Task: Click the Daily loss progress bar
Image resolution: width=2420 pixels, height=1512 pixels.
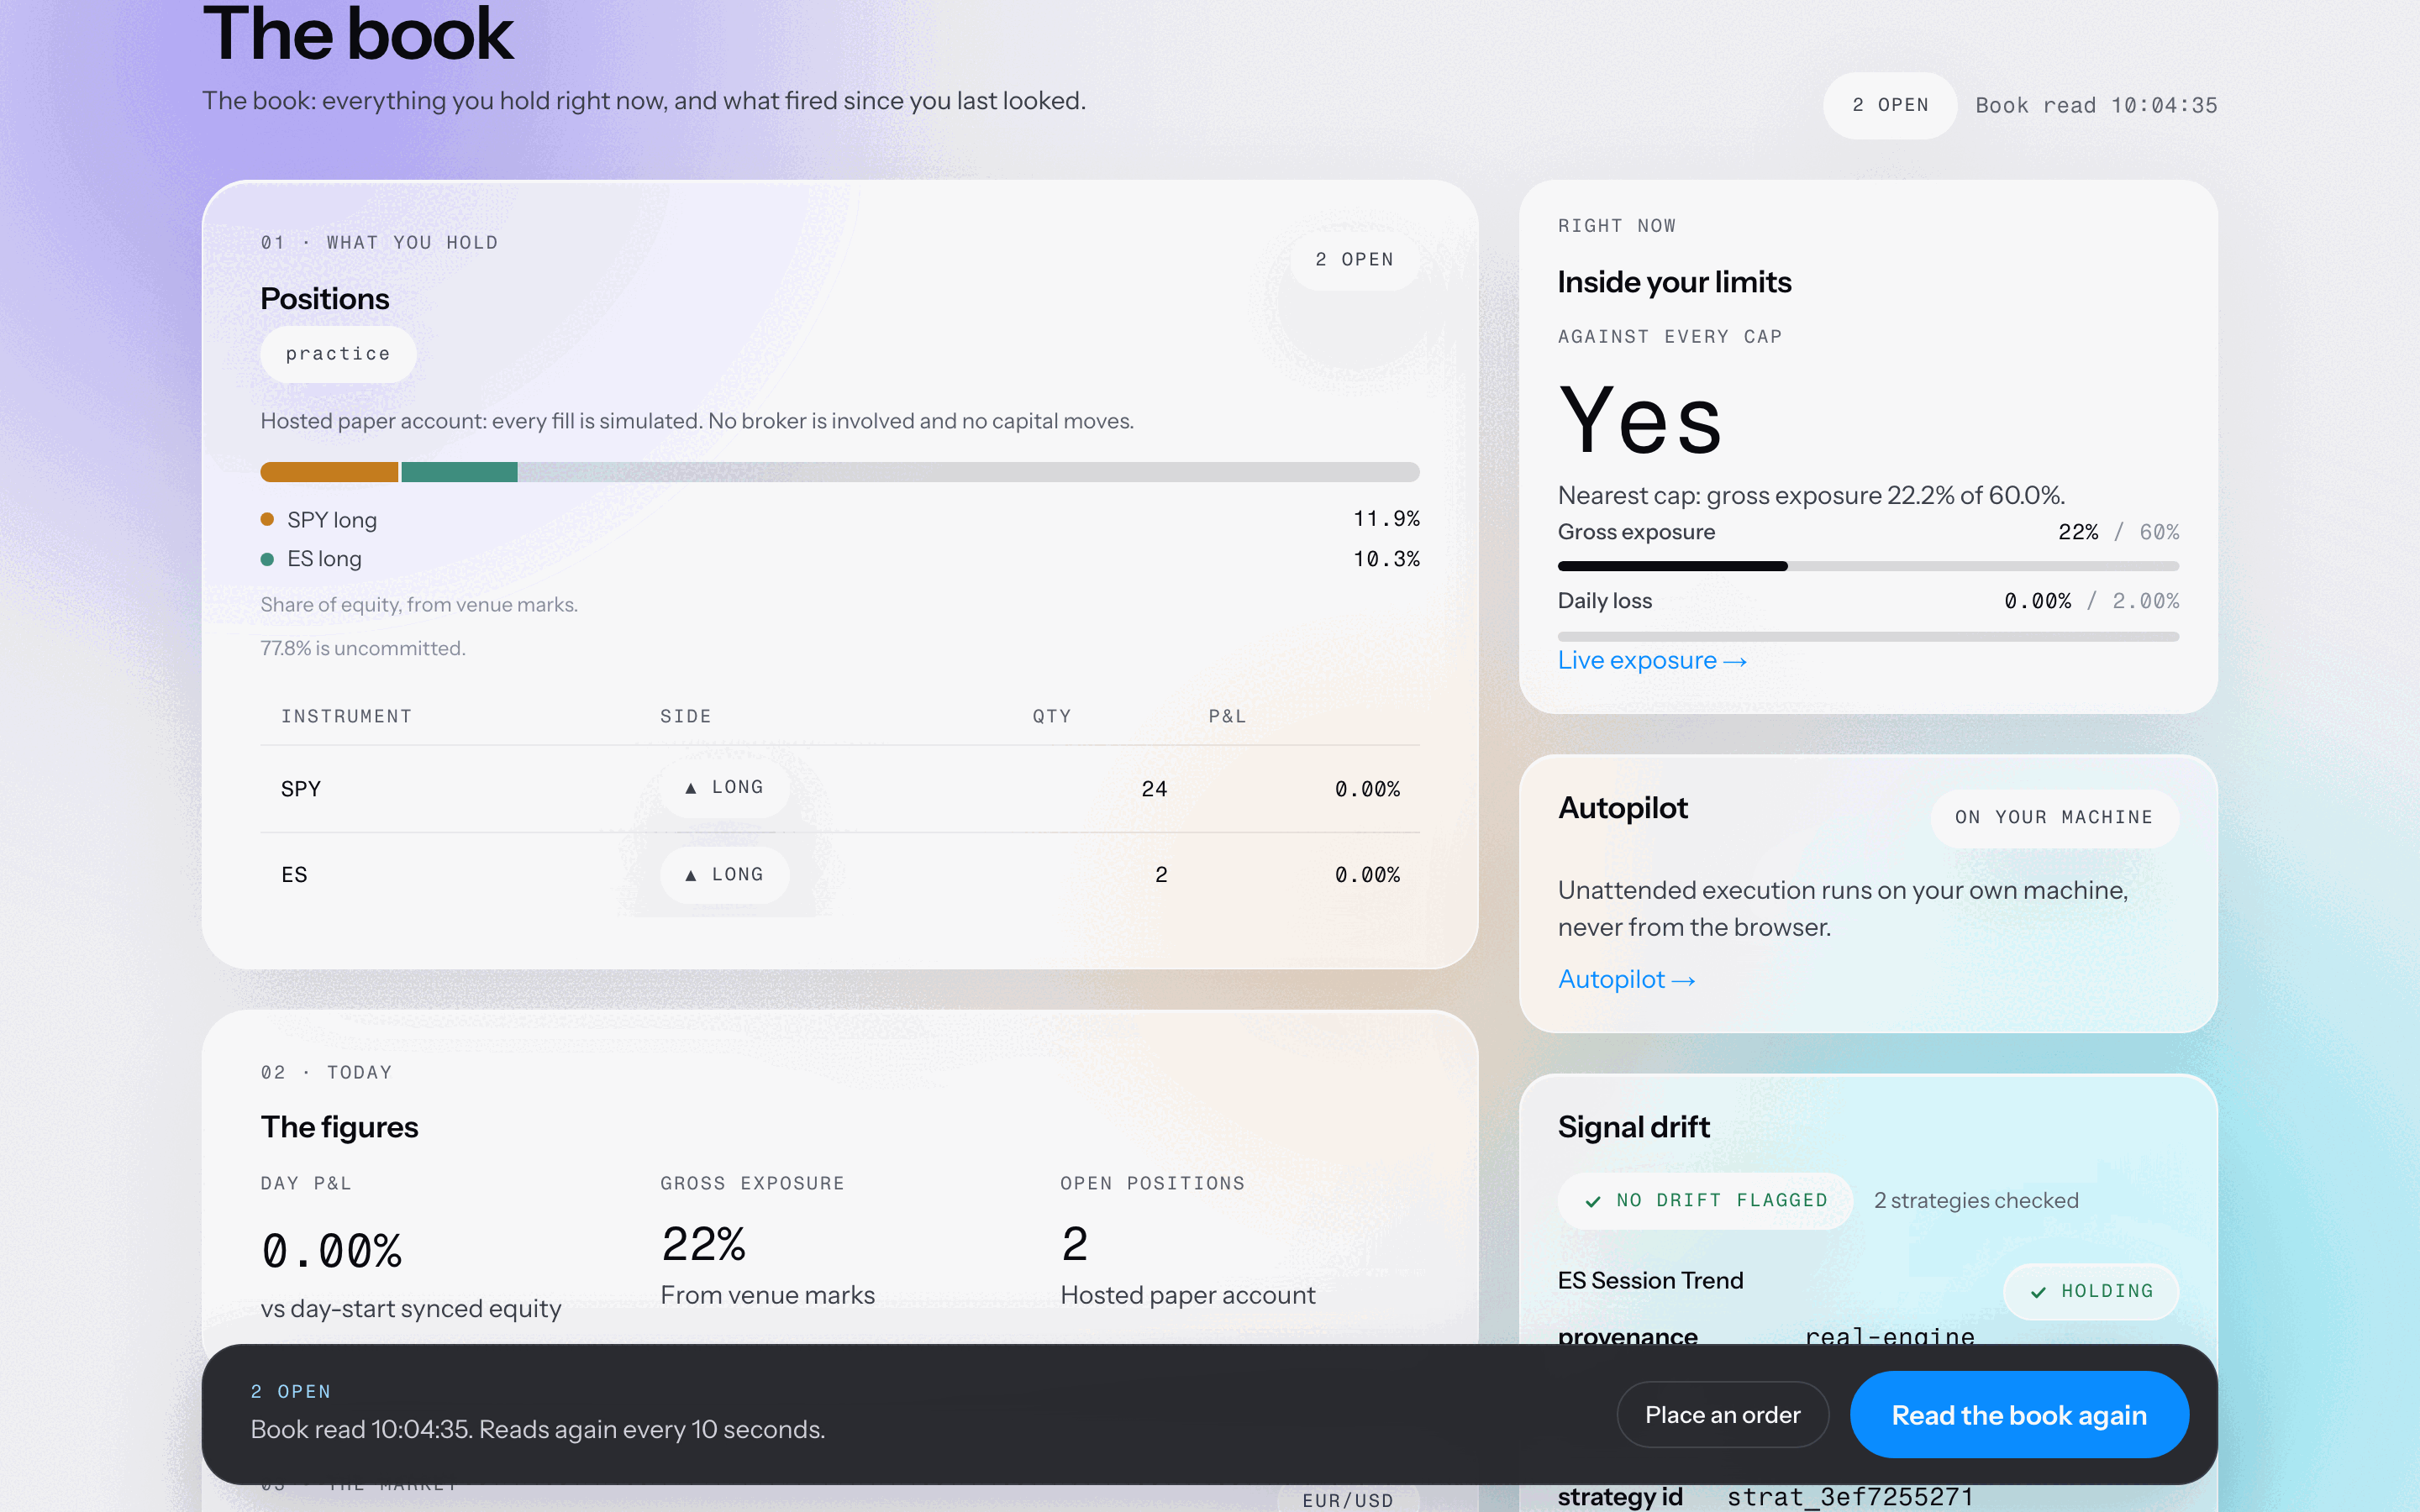Action: click(x=1868, y=636)
